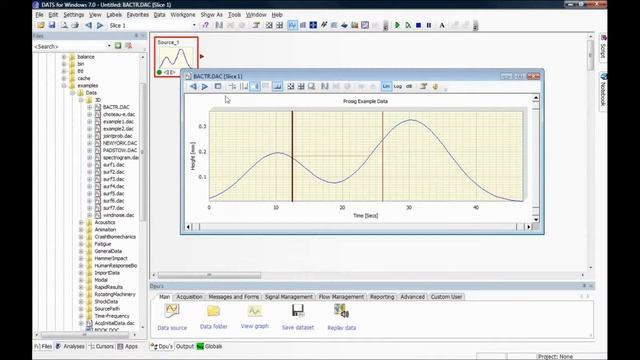Viewport: 640px width, 360px height.
Task: Click the worksheet horizontal scrollbar thumb
Action: (x=209, y=276)
